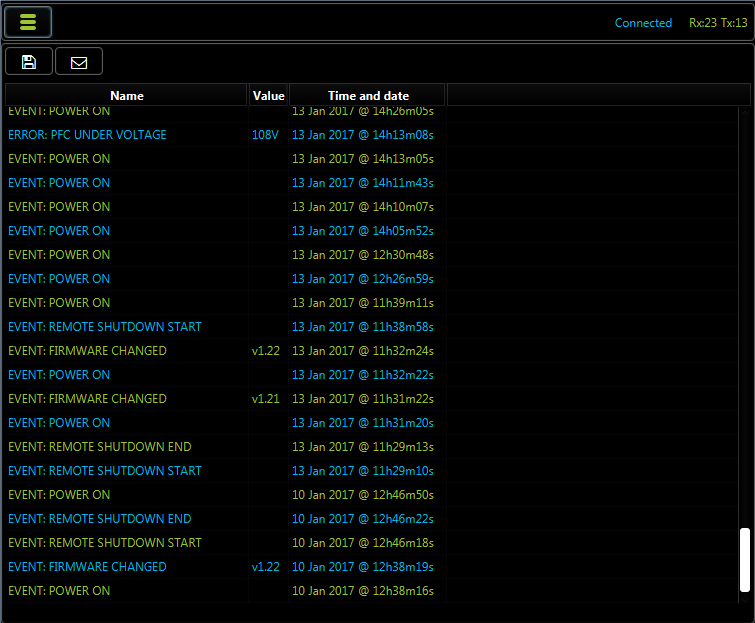Click timestamp 10 Jan 2017 @ 12h38m16s
The image size is (755, 623).
coord(363,591)
